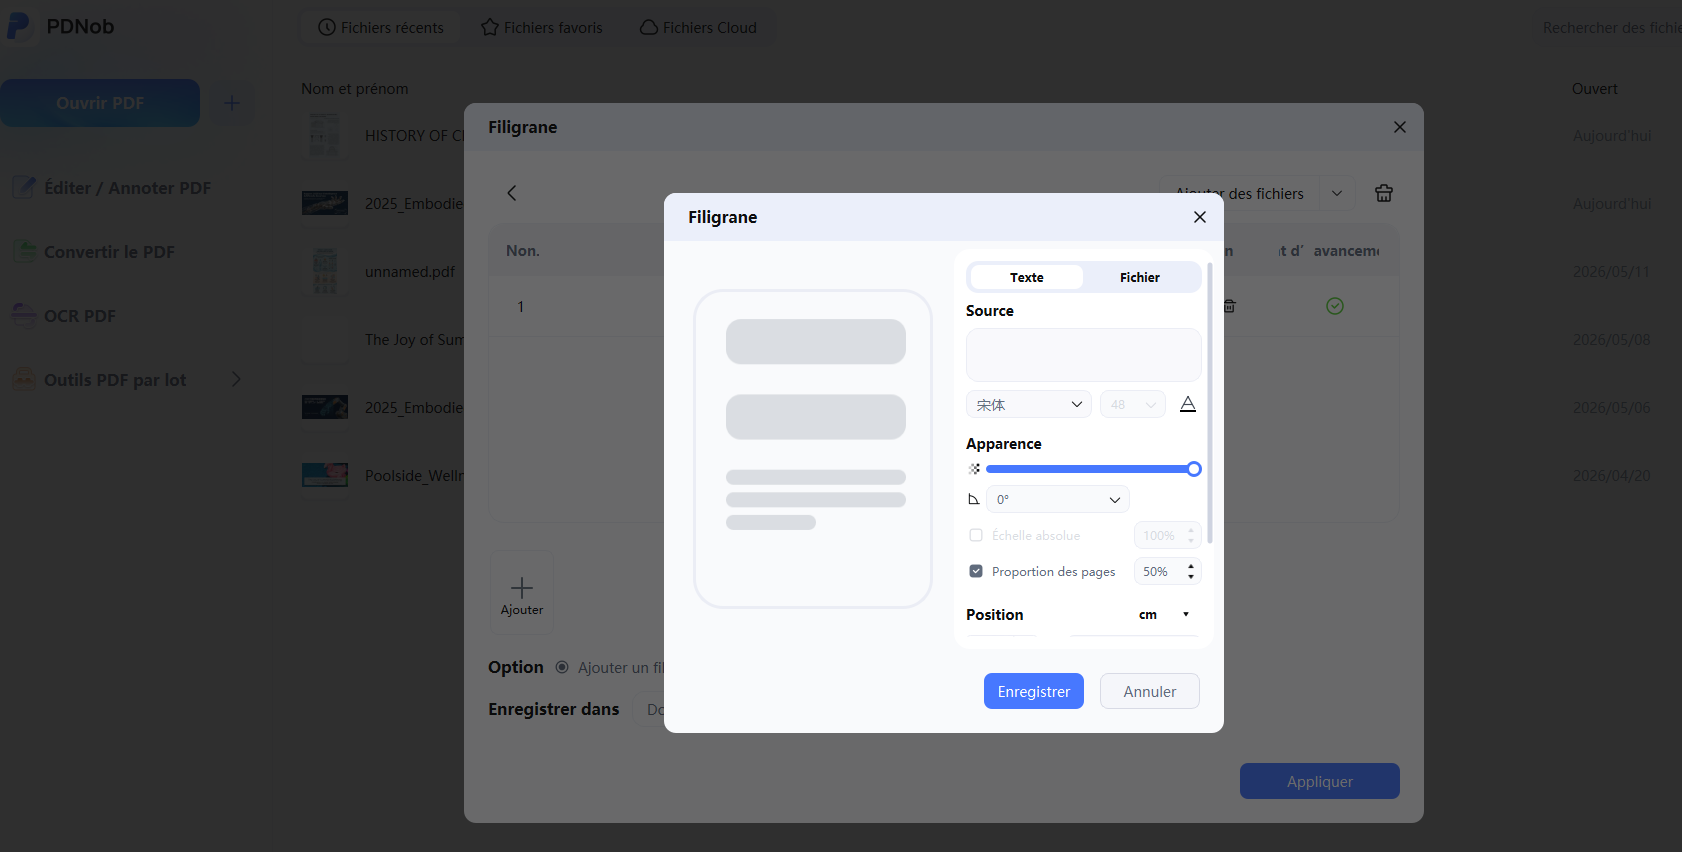Image resolution: width=1682 pixels, height=852 pixels.
Task: Open the Position unit dropdown cm
Action: click(1164, 614)
